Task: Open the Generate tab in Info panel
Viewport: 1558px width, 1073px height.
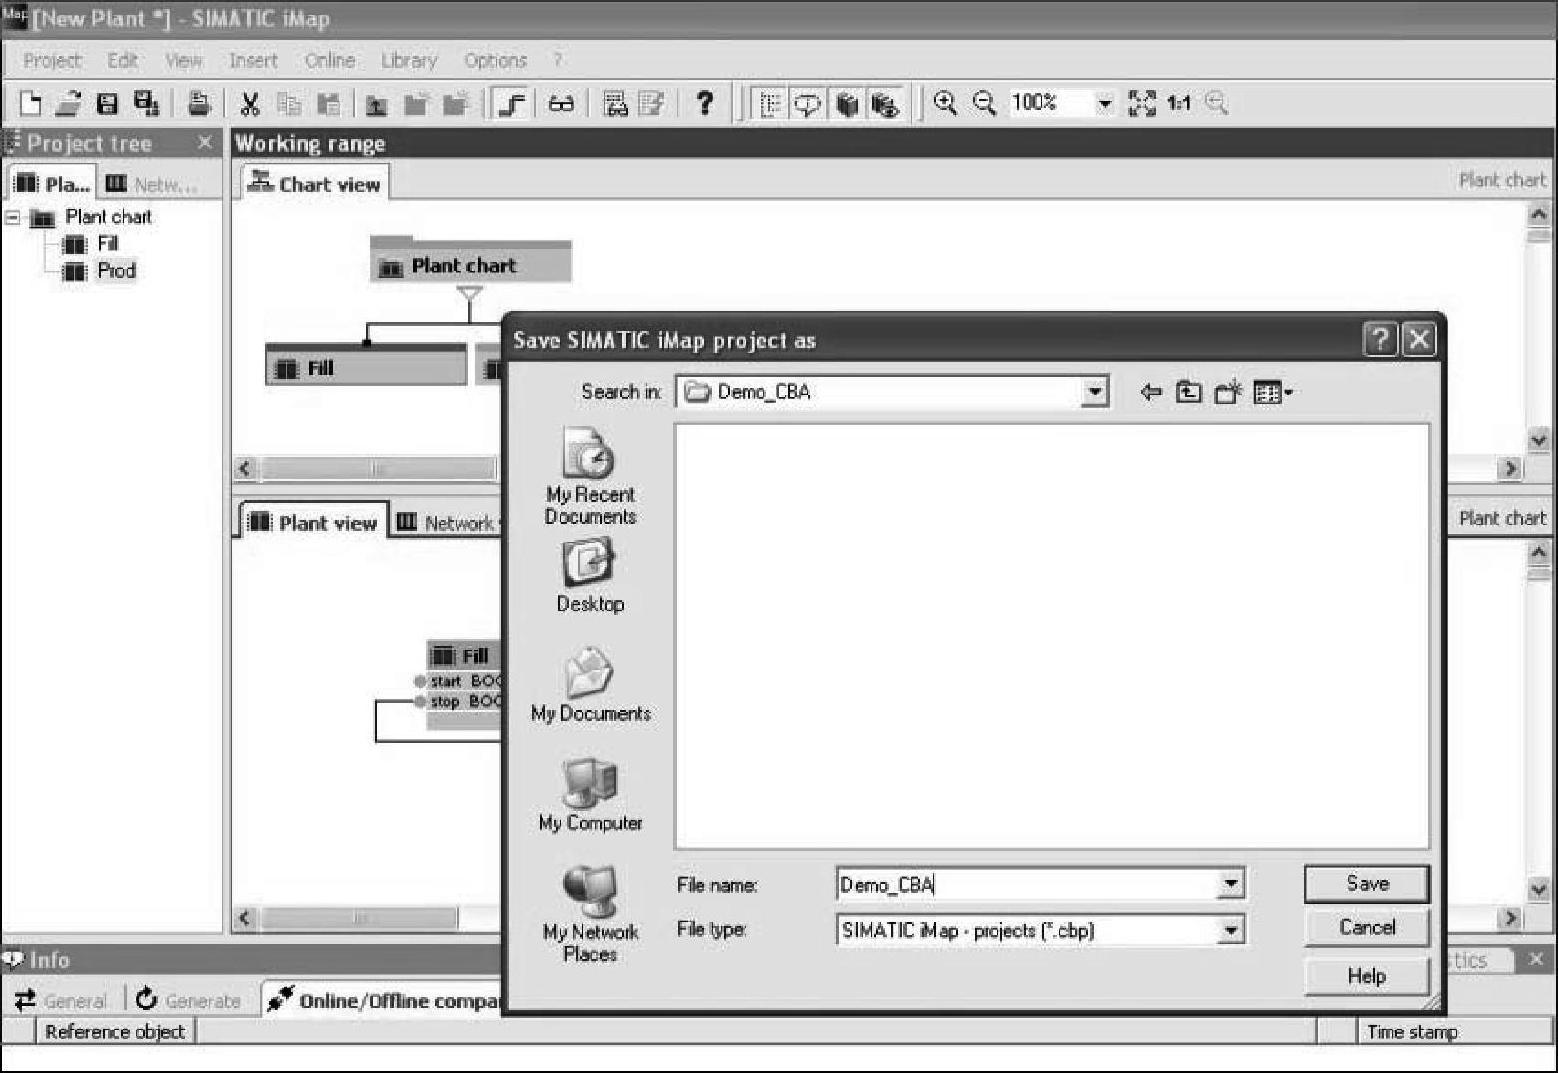Action: [189, 1000]
